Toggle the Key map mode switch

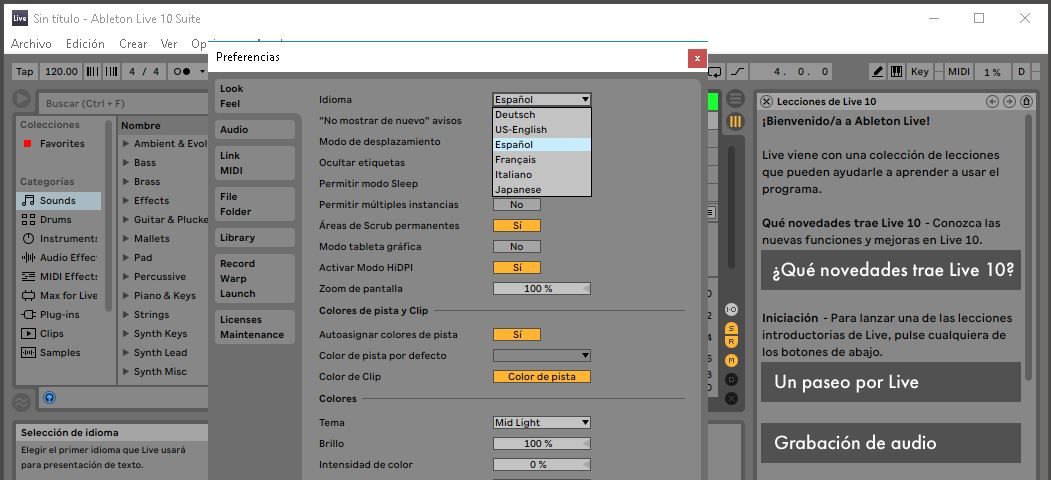pyautogui.click(x=920, y=72)
